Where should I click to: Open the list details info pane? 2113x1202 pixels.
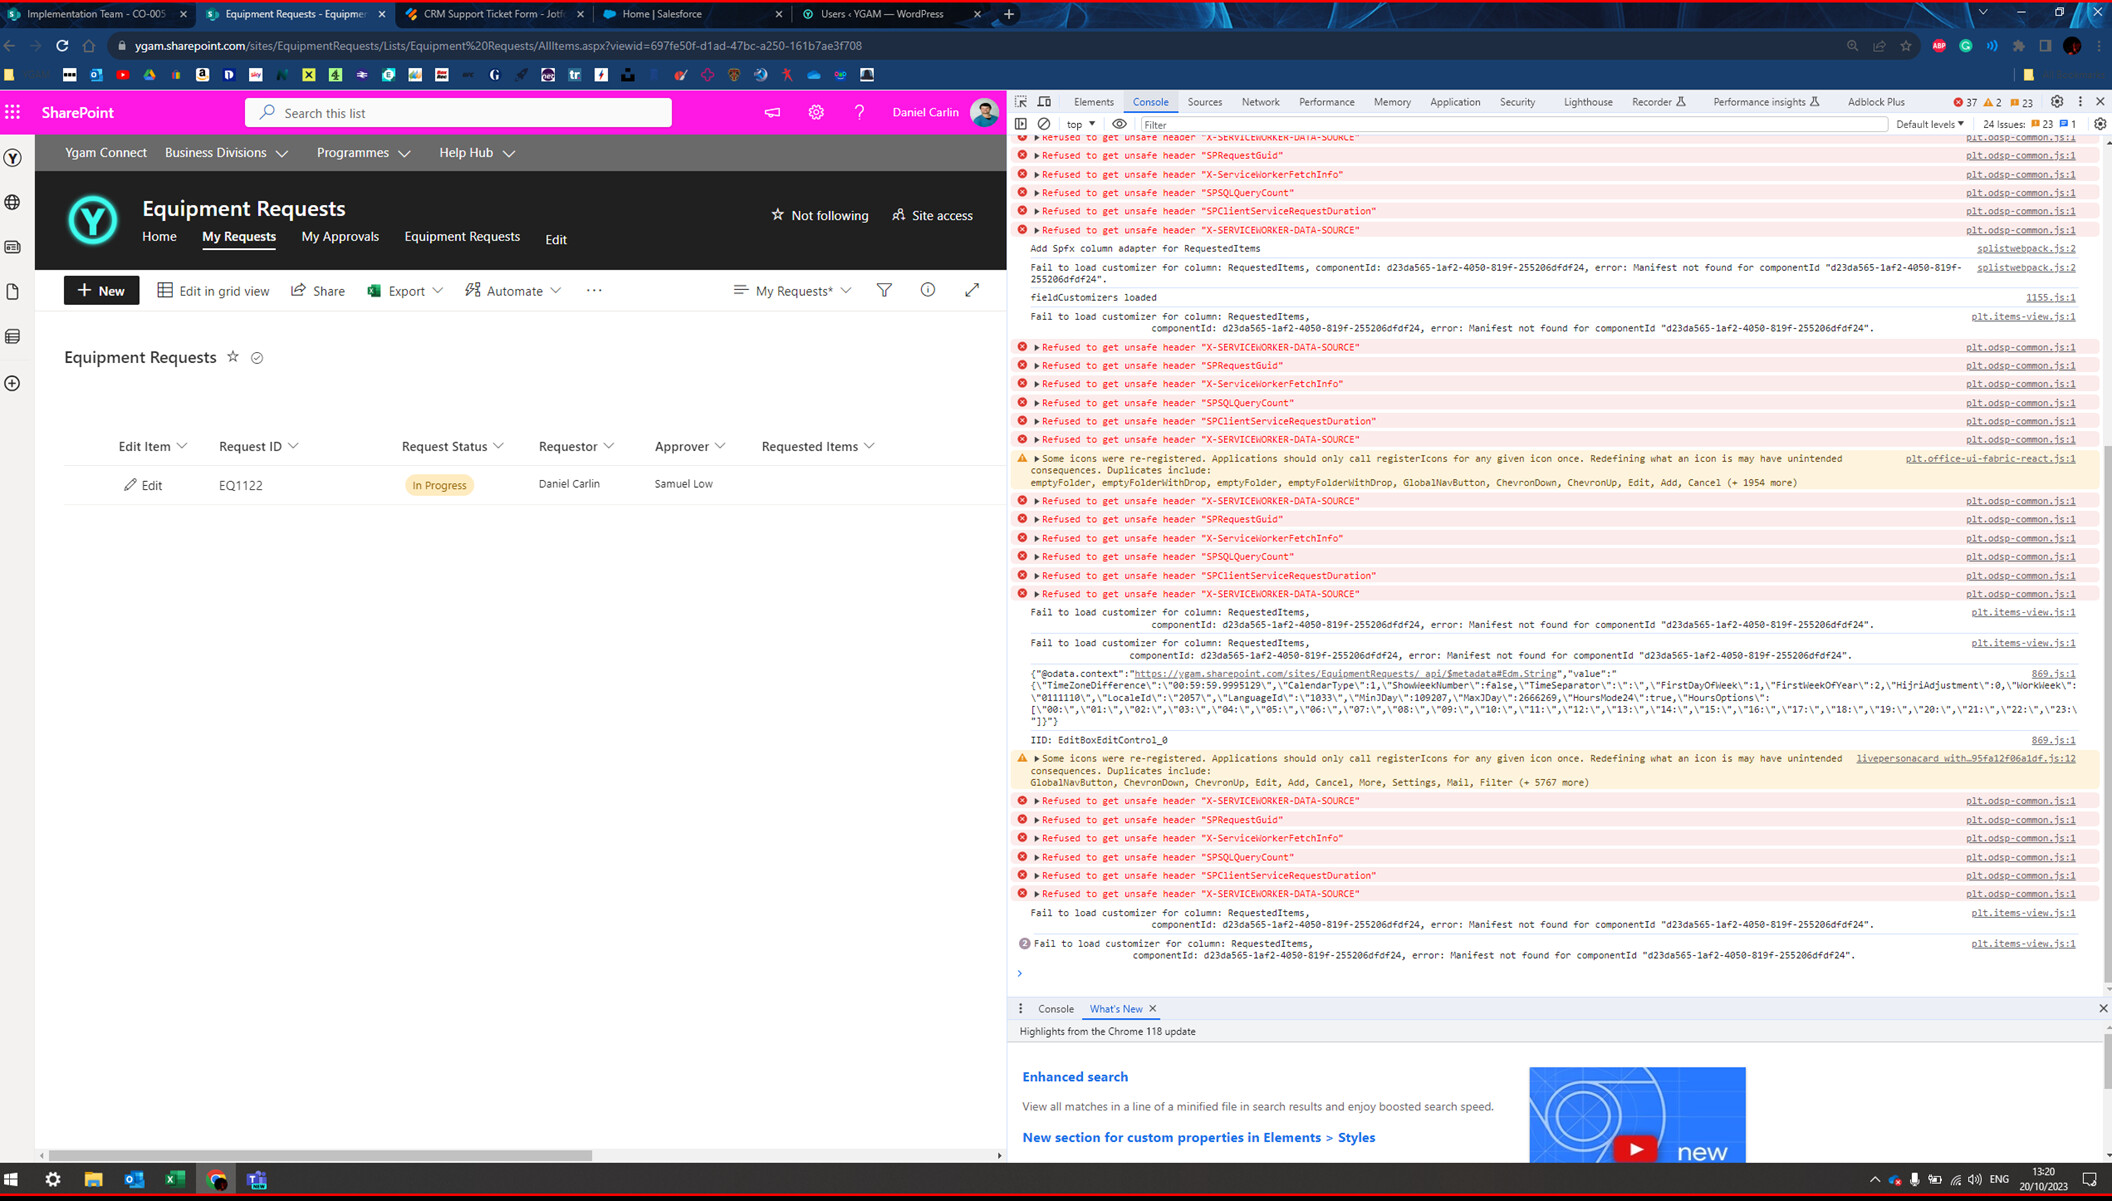(x=928, y=290)
